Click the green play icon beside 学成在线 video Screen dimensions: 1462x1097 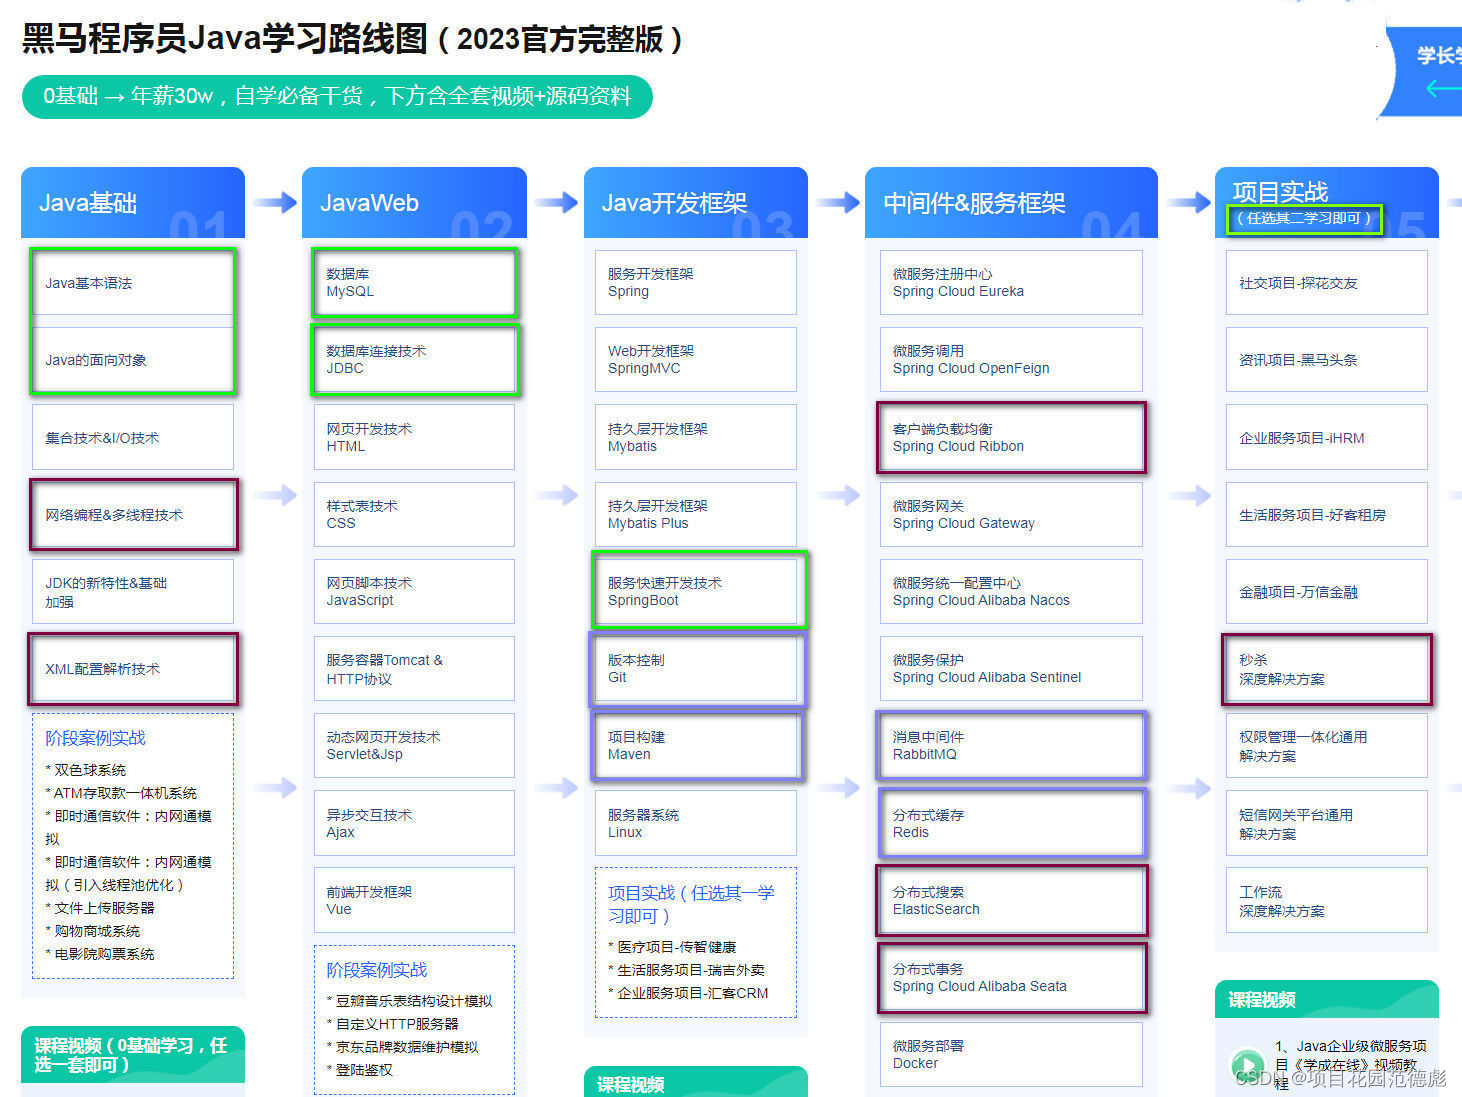pyautogui.click(x=1246, y=1064)
